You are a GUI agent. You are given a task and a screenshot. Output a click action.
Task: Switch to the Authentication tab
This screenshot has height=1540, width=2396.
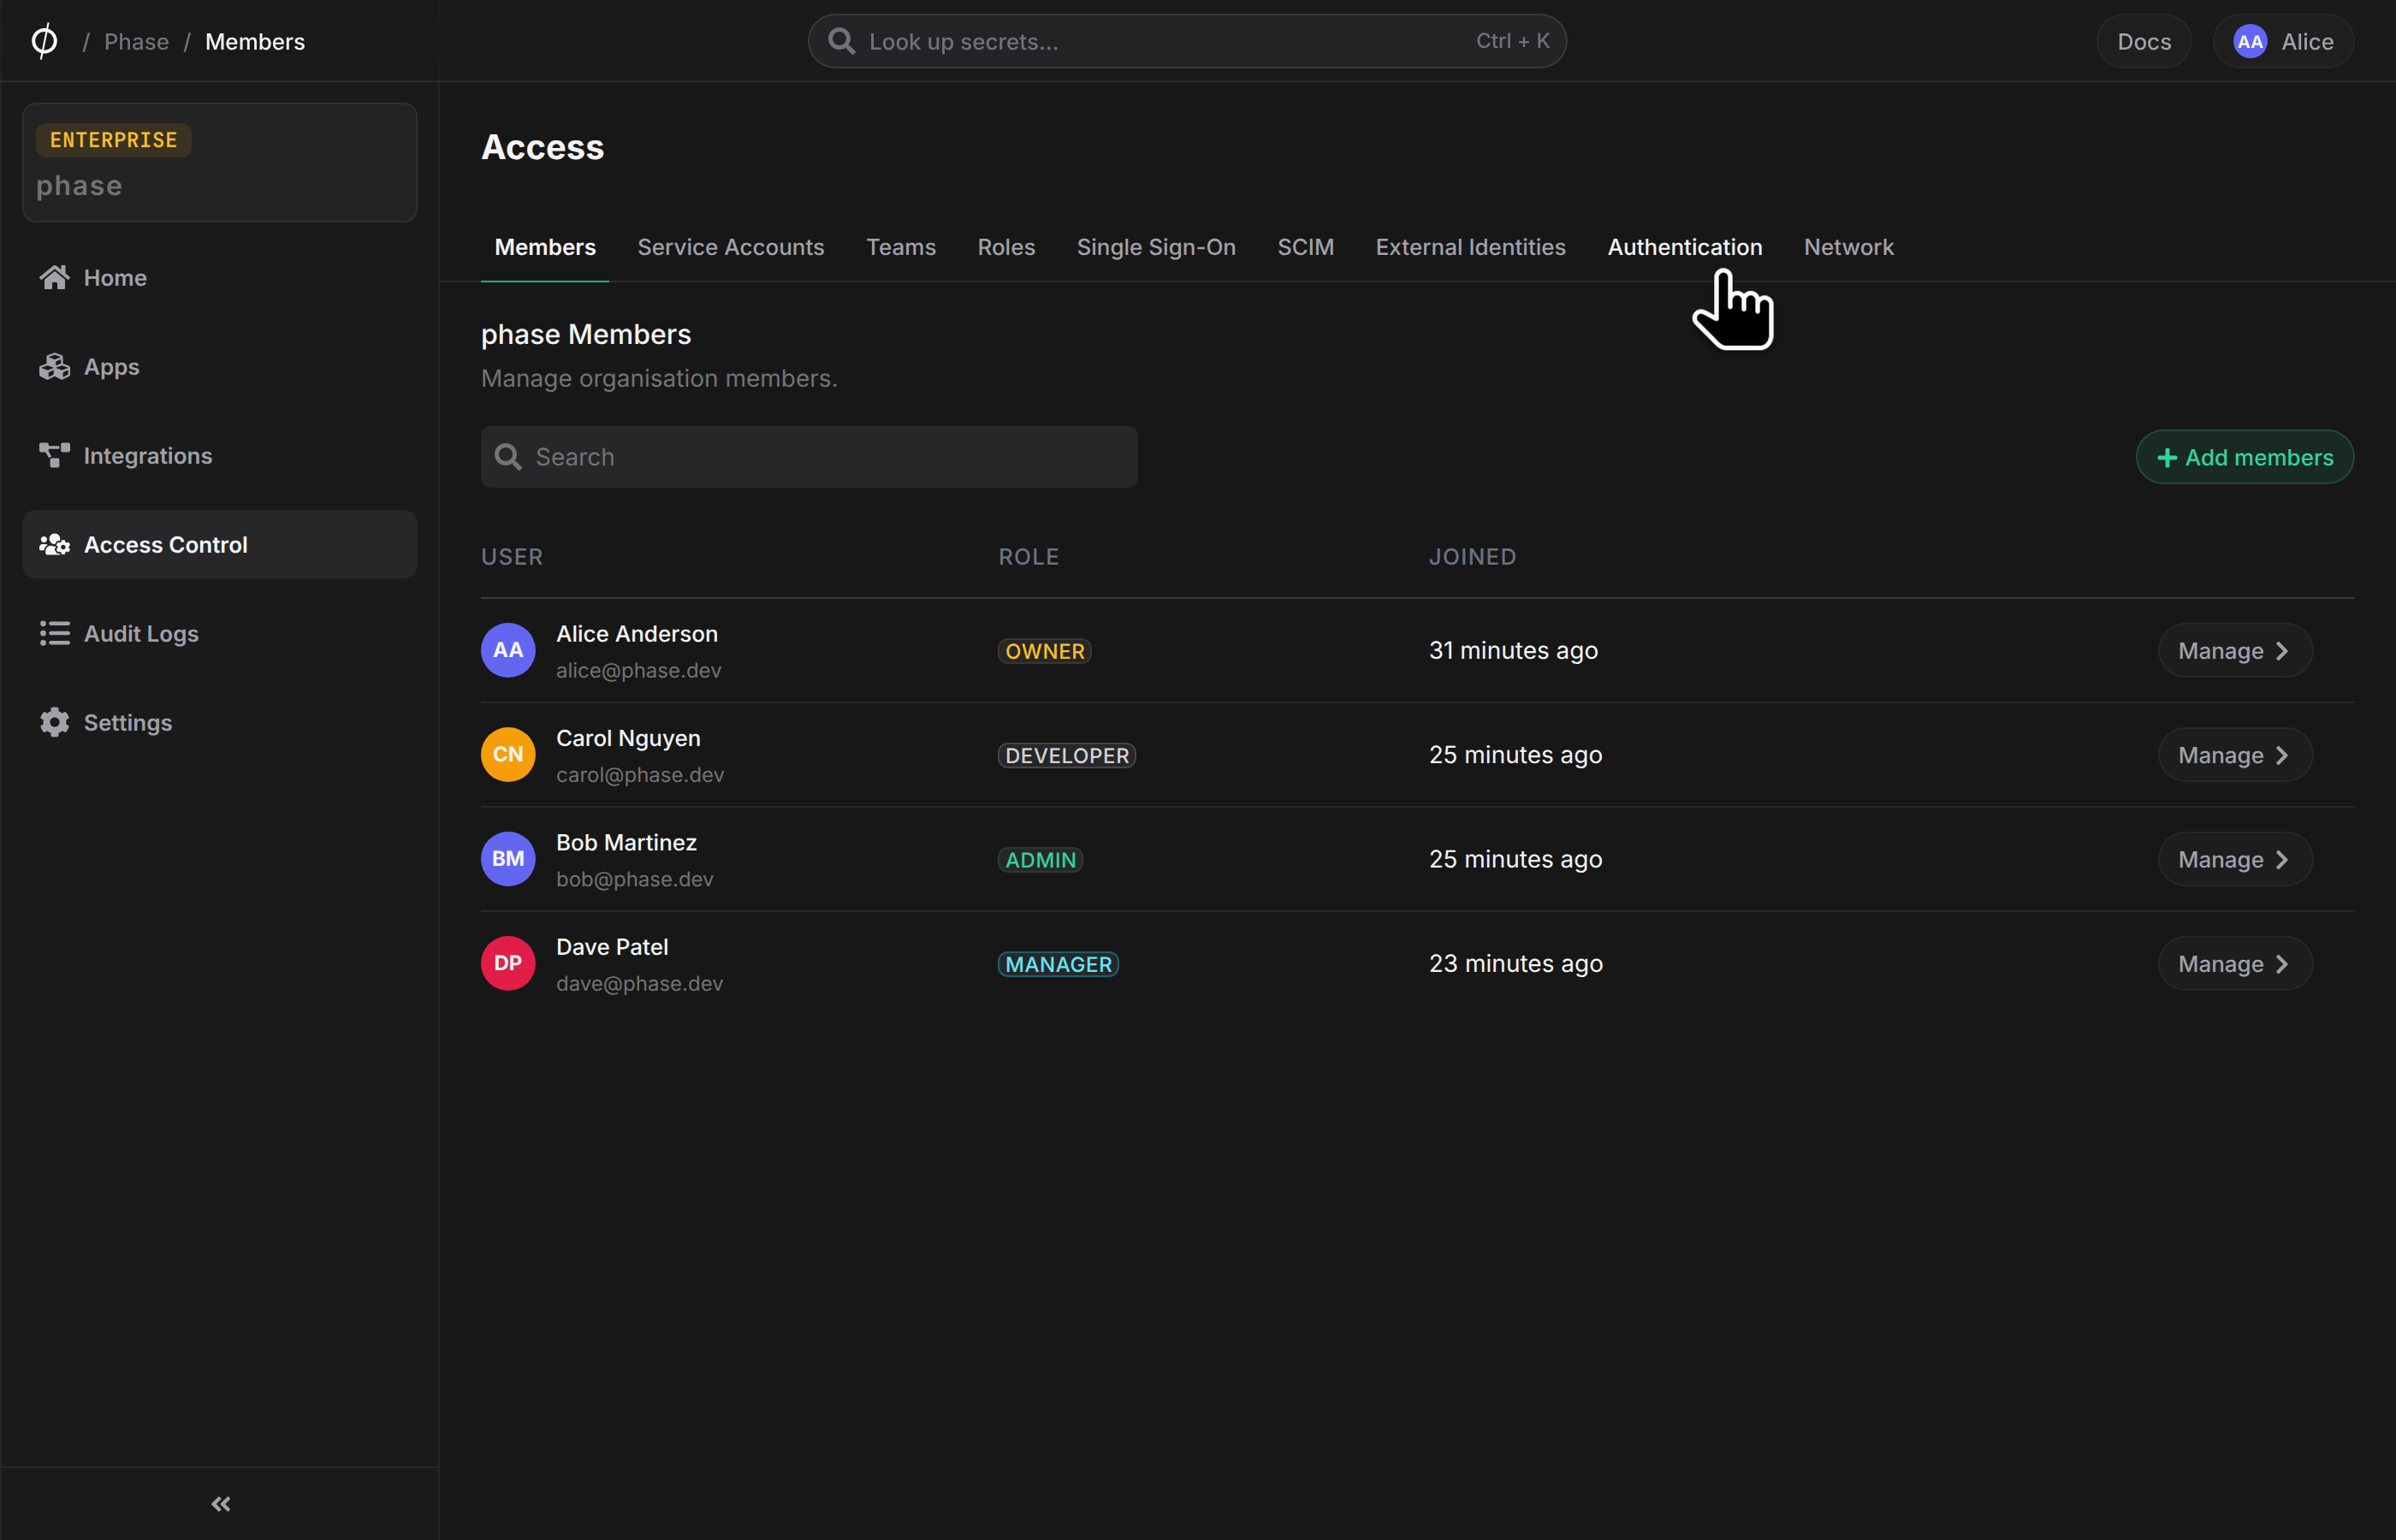1684,247
